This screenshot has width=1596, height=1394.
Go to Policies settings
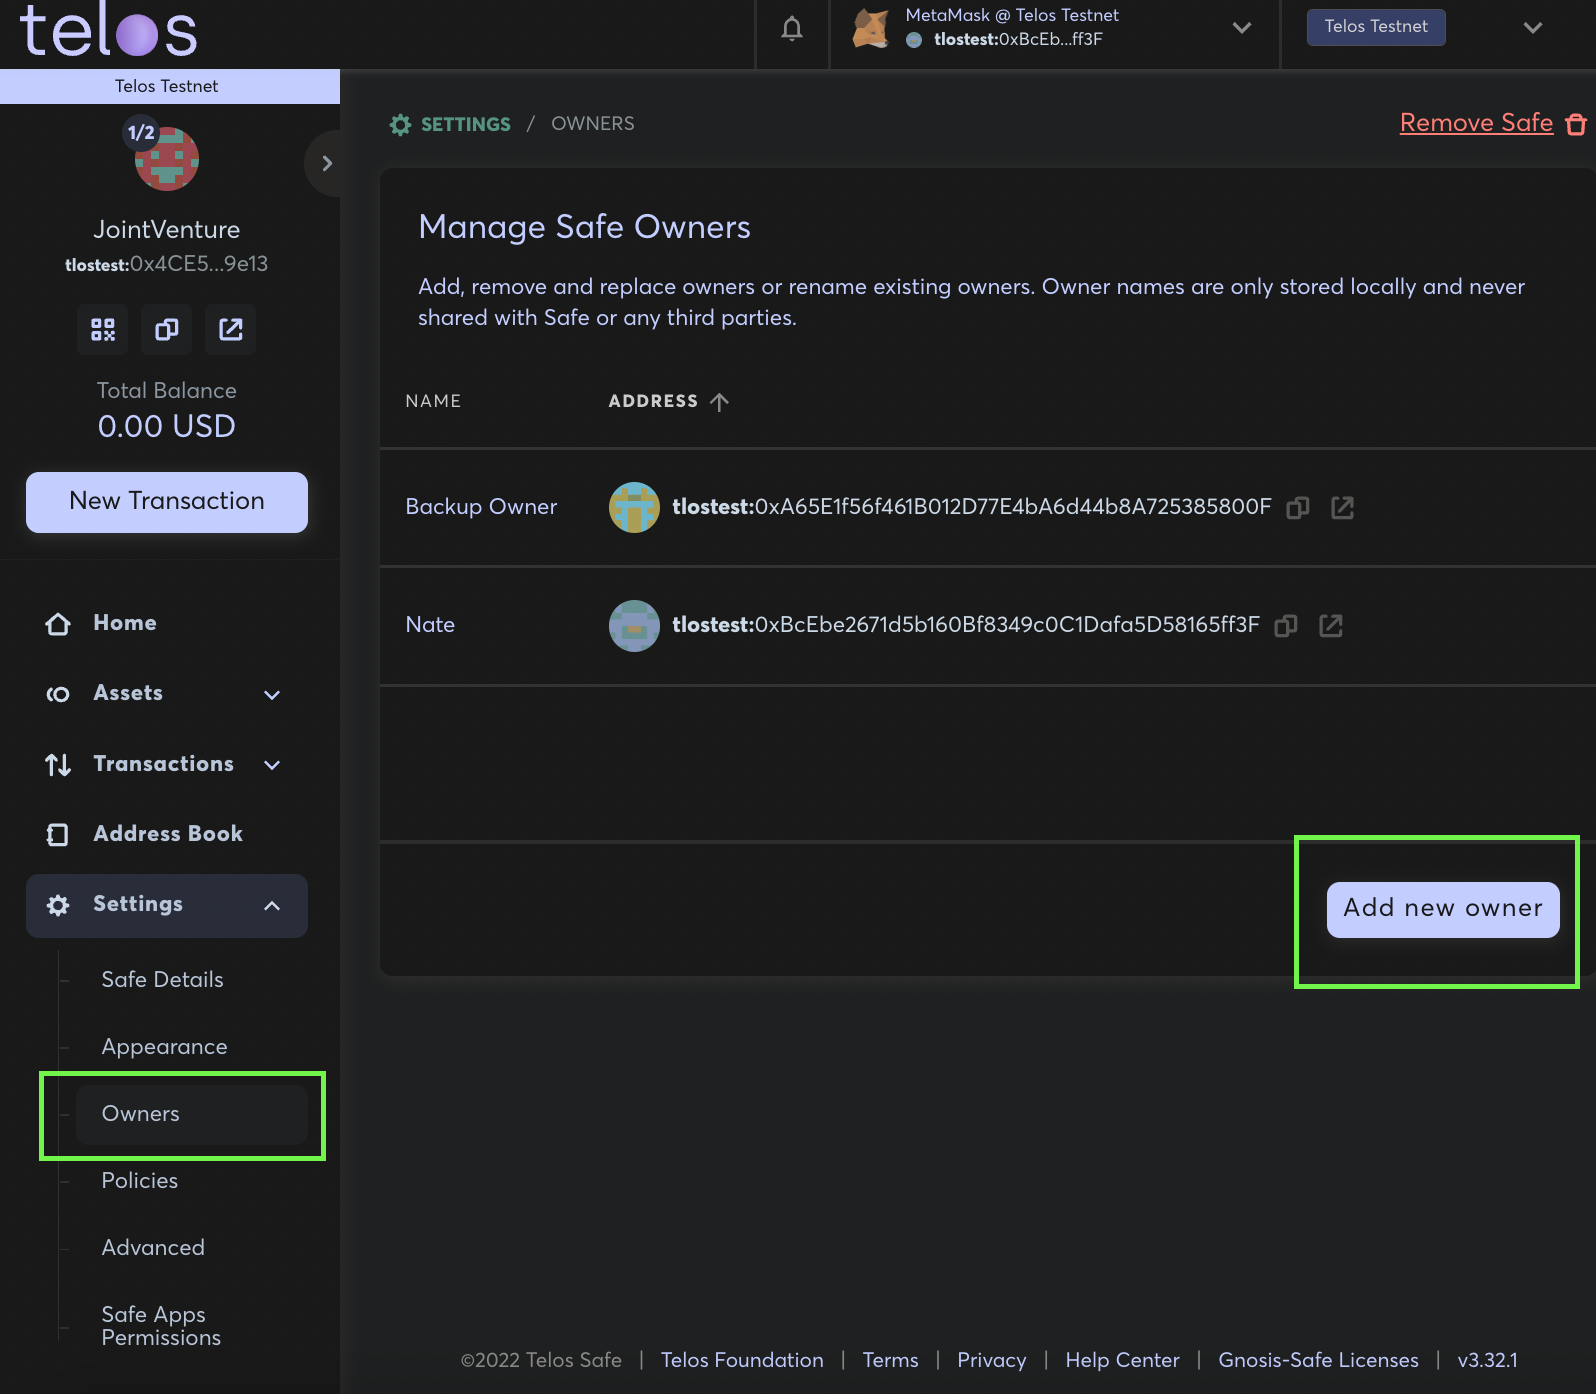point(140,1181)
